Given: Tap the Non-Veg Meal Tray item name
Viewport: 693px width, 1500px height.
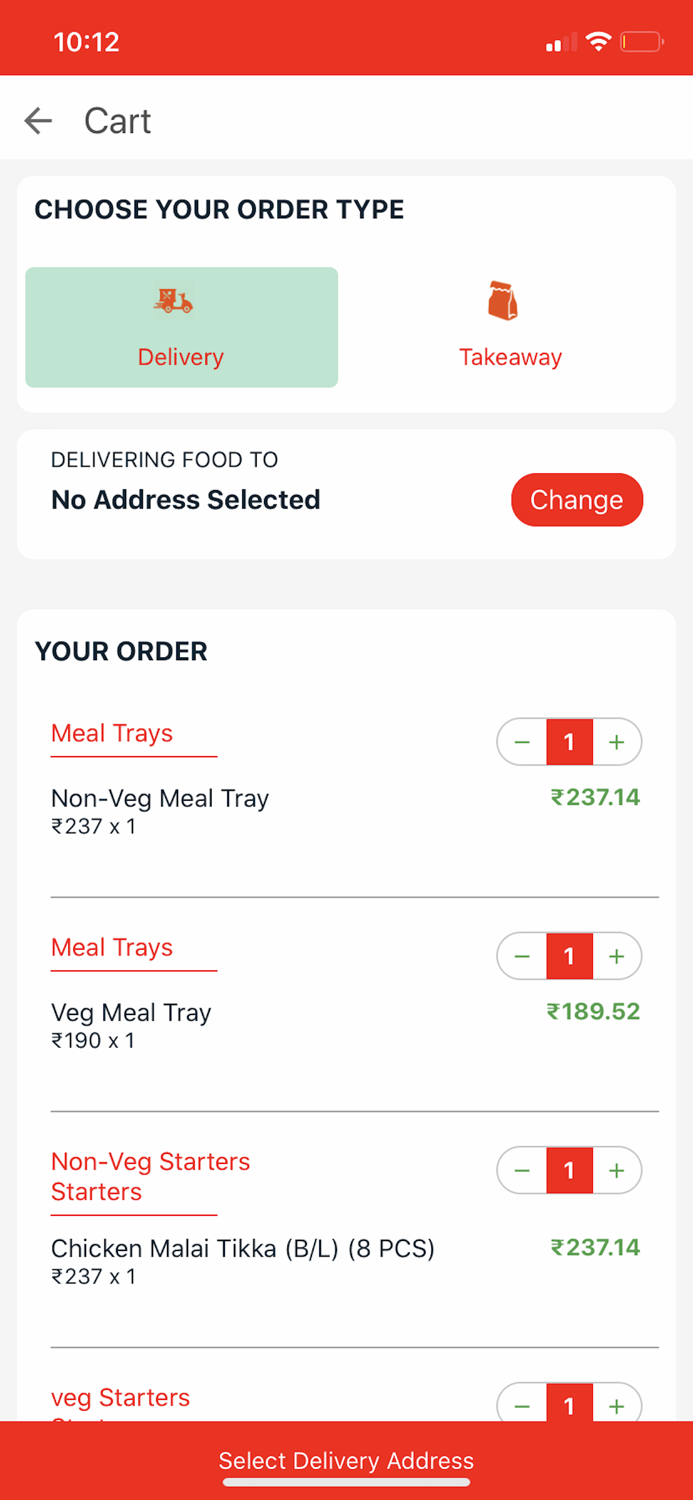Looking at the screenshot, I should point(160,798).
